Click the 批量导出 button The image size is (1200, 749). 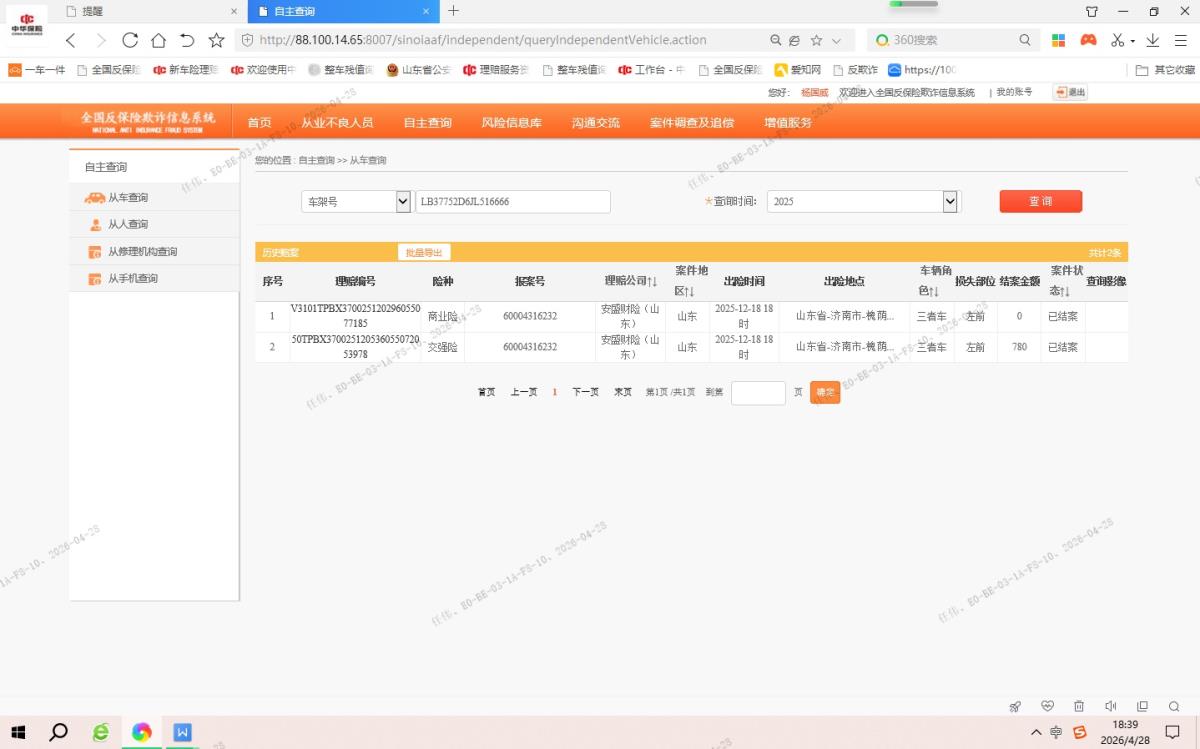point(424,252)
